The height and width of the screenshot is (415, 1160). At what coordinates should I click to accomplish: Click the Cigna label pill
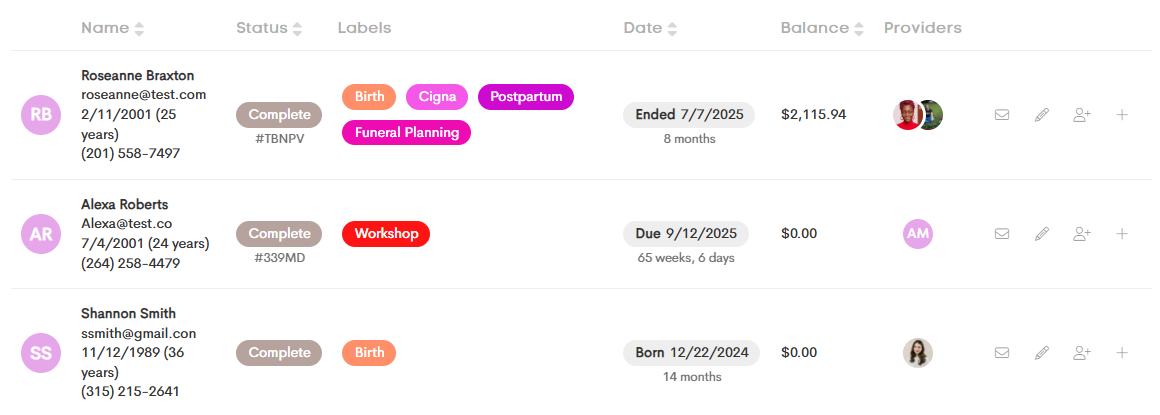point(436,97)
